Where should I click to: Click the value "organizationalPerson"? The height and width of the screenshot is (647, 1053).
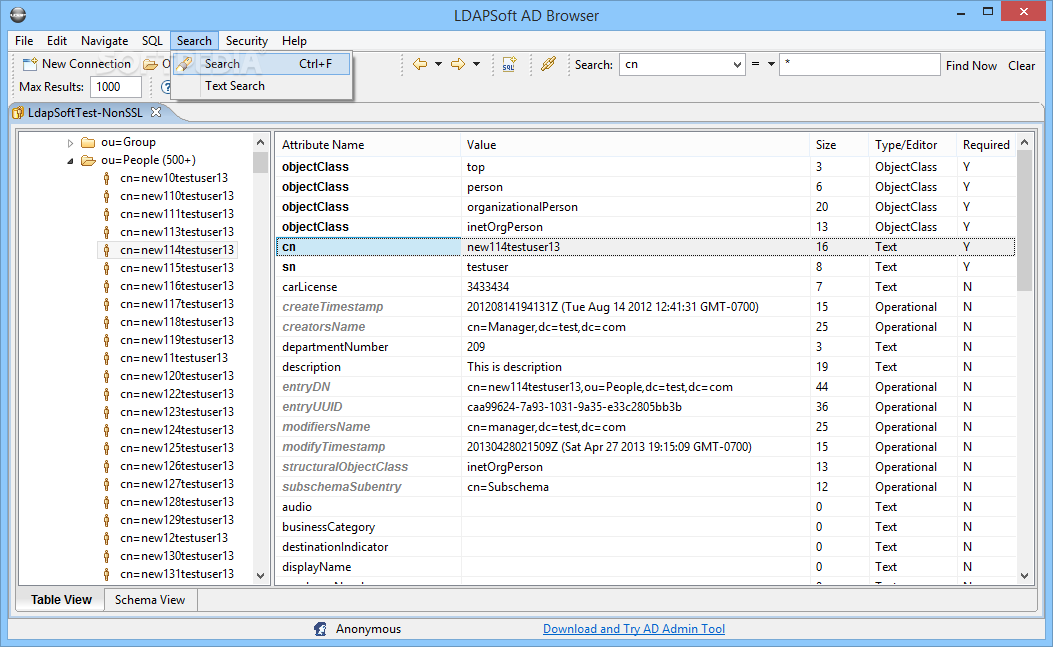(522, 207)
